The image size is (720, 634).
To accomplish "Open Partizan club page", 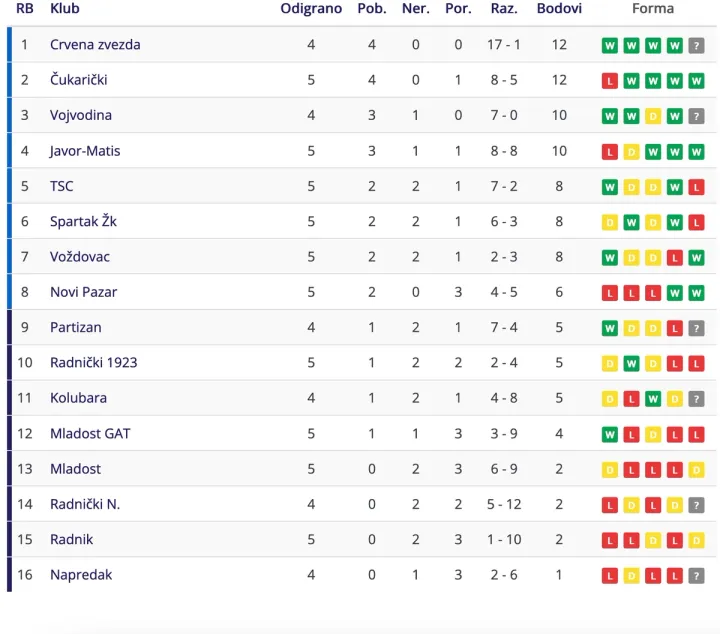I will (x=76, y=328).
